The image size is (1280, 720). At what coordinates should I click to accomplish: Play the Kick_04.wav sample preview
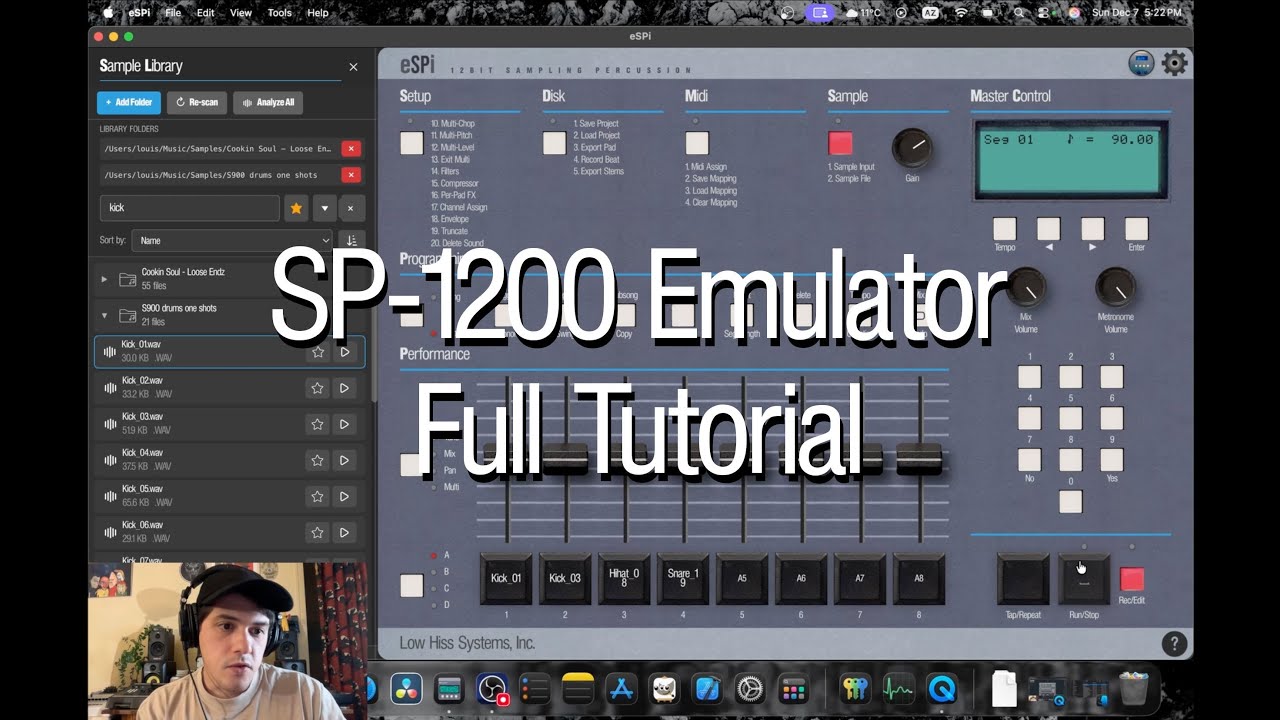coord(344,460)
